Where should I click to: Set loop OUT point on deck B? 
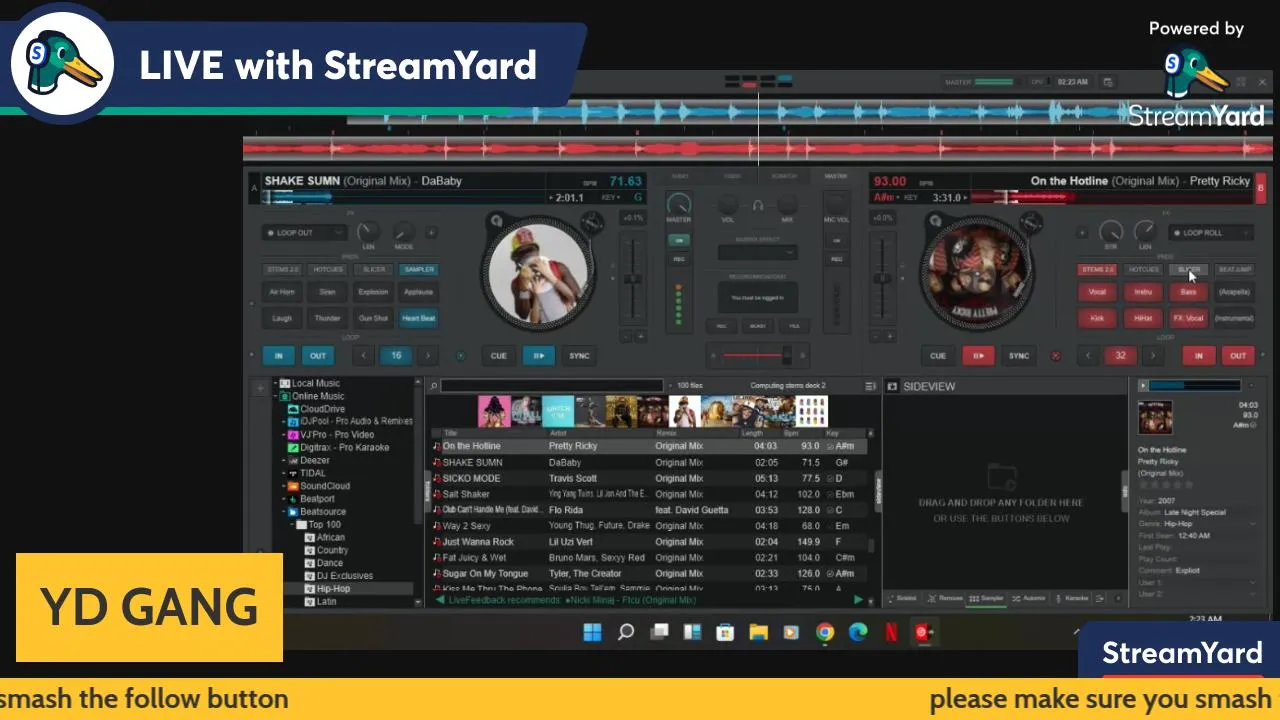tap(1238, 355)
